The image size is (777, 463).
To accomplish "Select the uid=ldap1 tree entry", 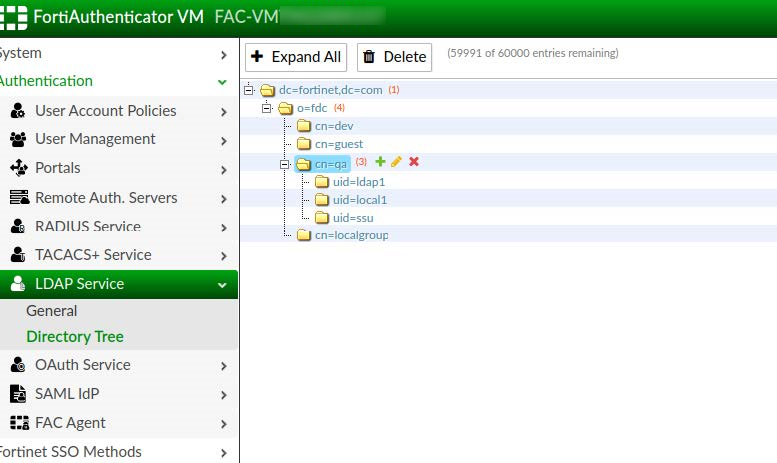I will pyautogui.click(x=359, y=182).
